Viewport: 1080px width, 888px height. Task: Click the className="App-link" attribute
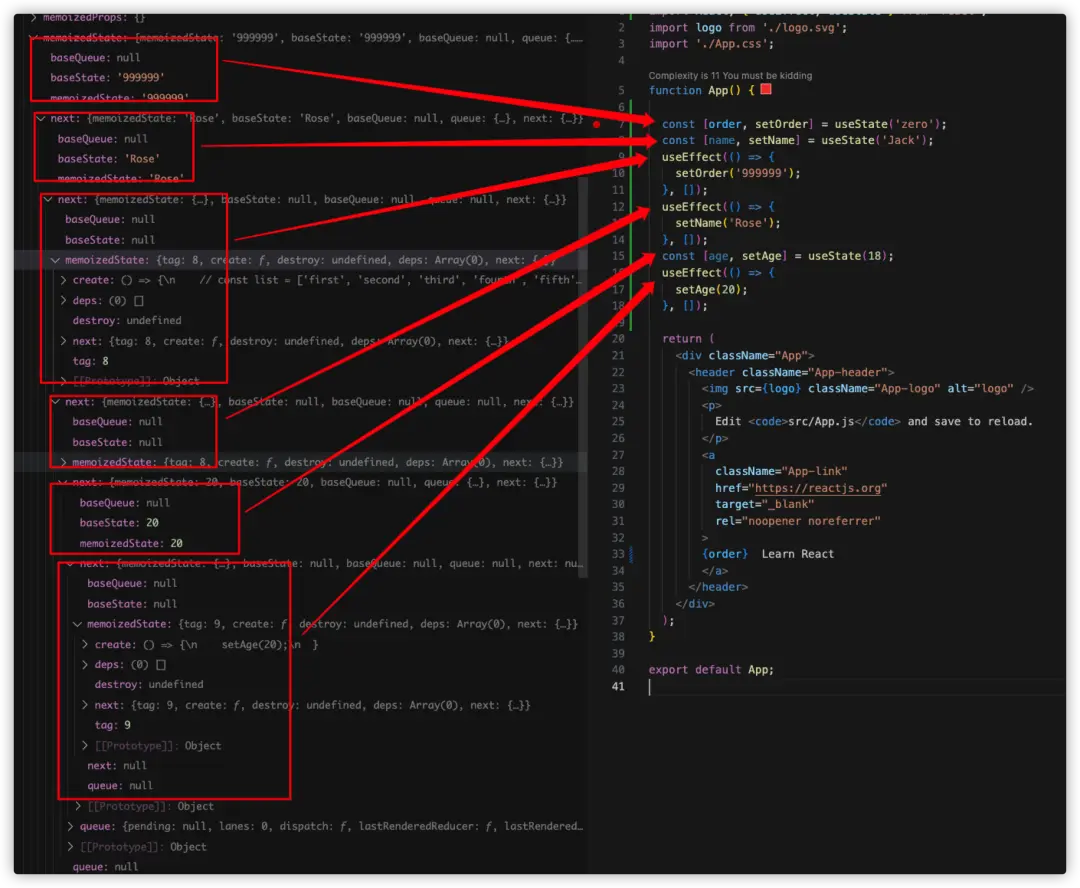781,471
